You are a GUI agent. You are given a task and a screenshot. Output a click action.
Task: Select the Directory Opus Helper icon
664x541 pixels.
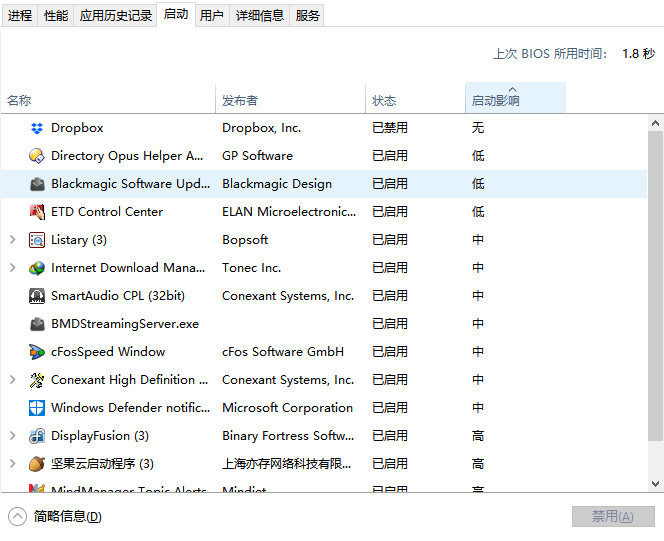point(37,156)
